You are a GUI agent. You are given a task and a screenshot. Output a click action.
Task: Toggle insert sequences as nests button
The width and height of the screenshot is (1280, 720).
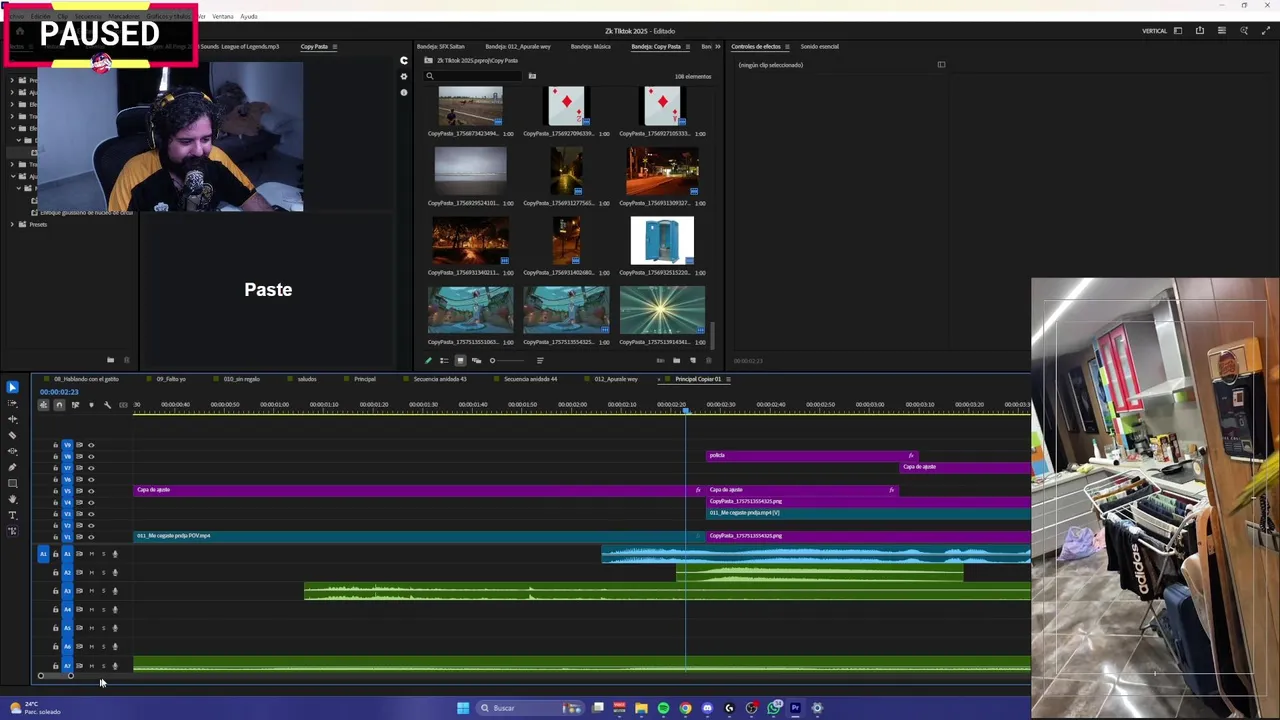pyautogui.click(x=43, y=404)
